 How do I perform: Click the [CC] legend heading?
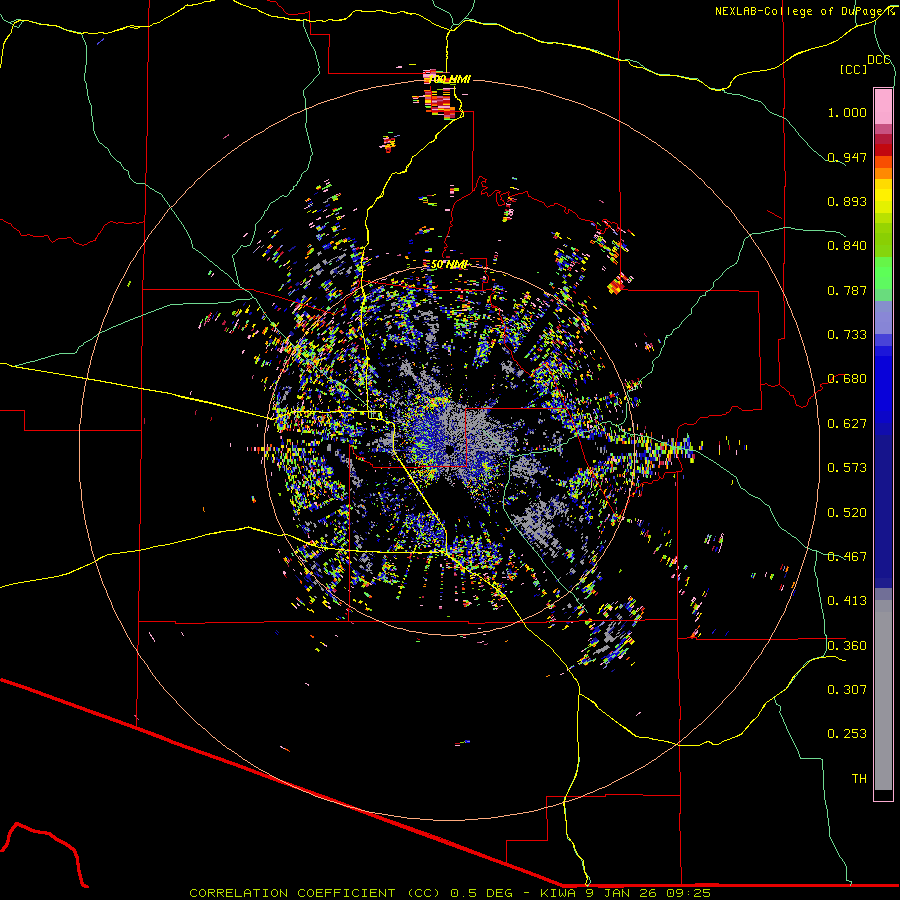coord(854,69)
